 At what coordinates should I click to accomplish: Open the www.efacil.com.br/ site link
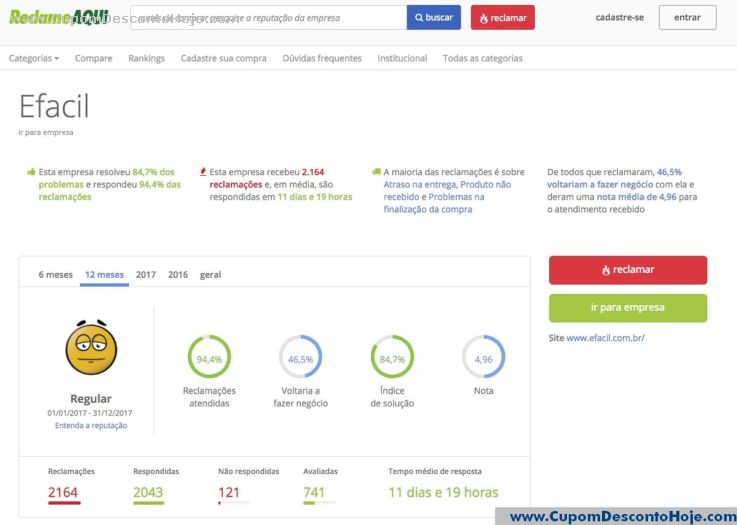(x=605, y=338)
